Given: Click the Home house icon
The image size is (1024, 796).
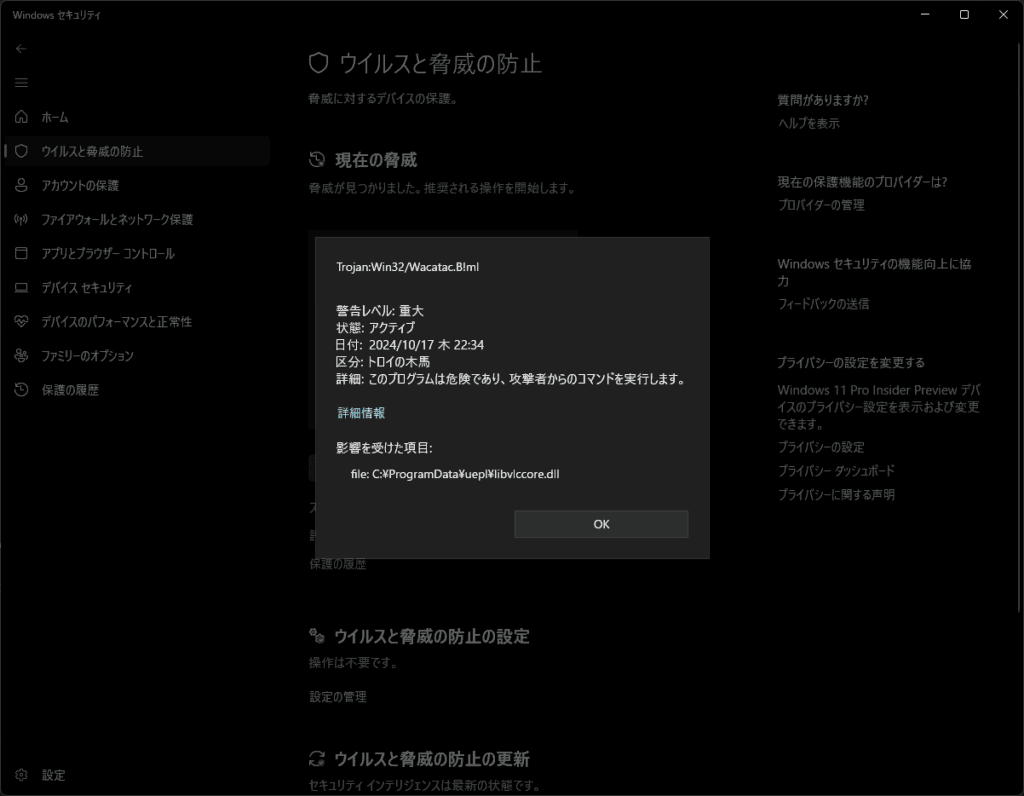Looking at the screenshot, I should pyautogui.click(x=21, y=118).
